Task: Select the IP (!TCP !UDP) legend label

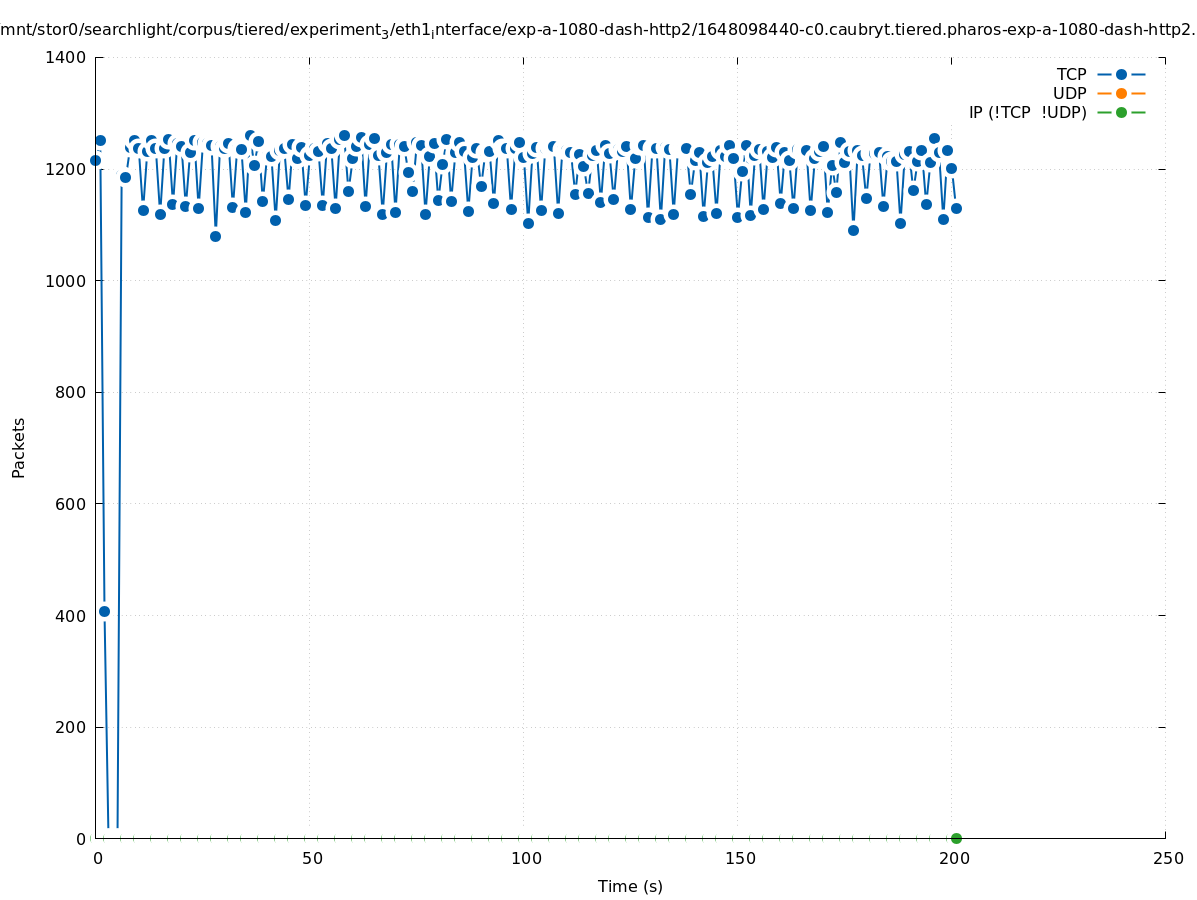Action: coord(1027,112)
